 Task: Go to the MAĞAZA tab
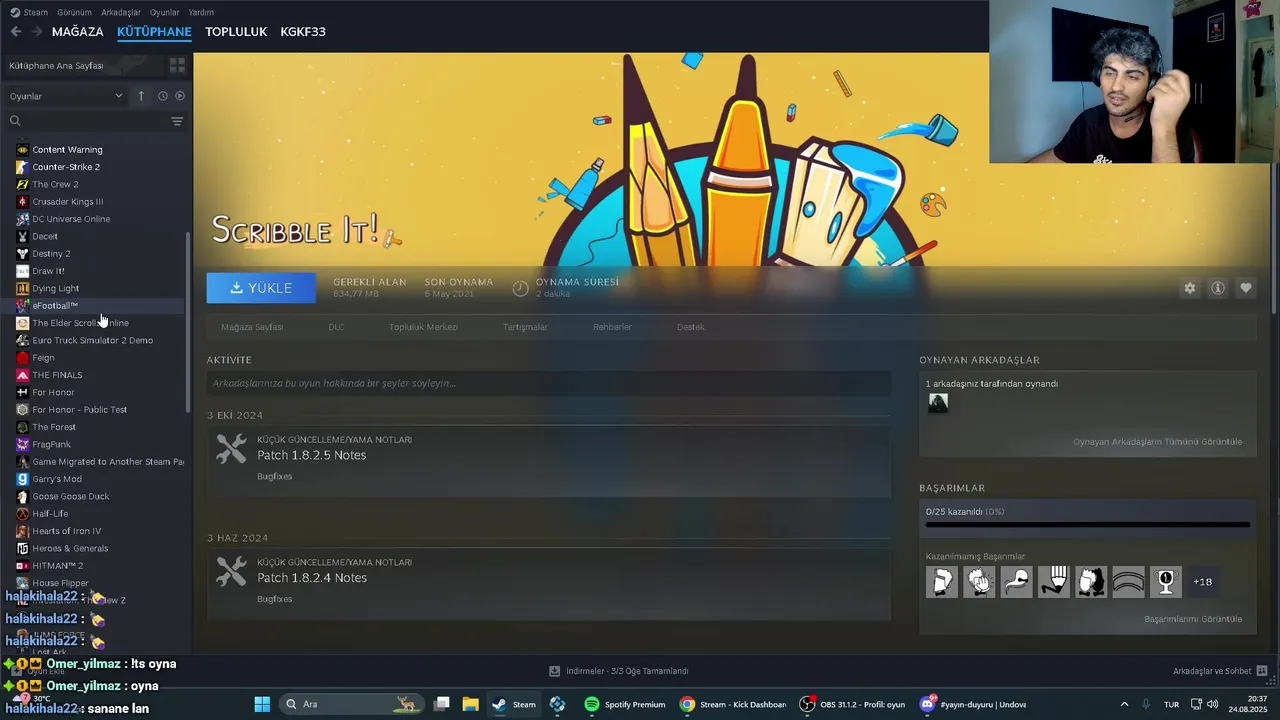coord(78,32)
